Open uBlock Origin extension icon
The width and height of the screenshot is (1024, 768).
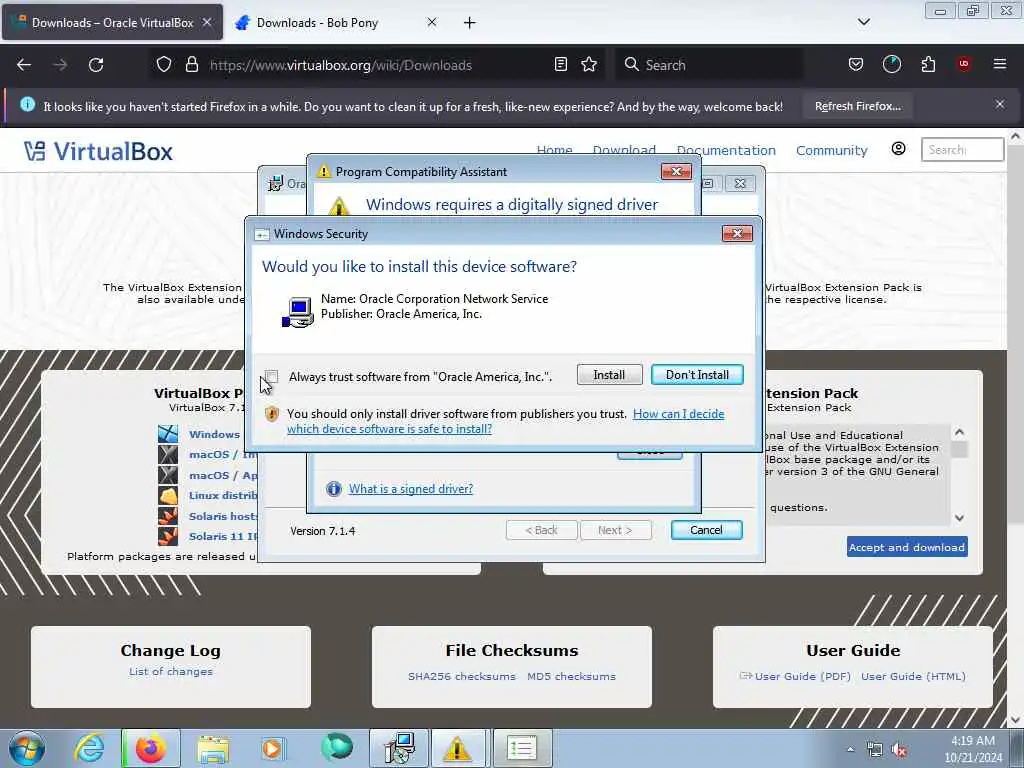click(963, 64)
